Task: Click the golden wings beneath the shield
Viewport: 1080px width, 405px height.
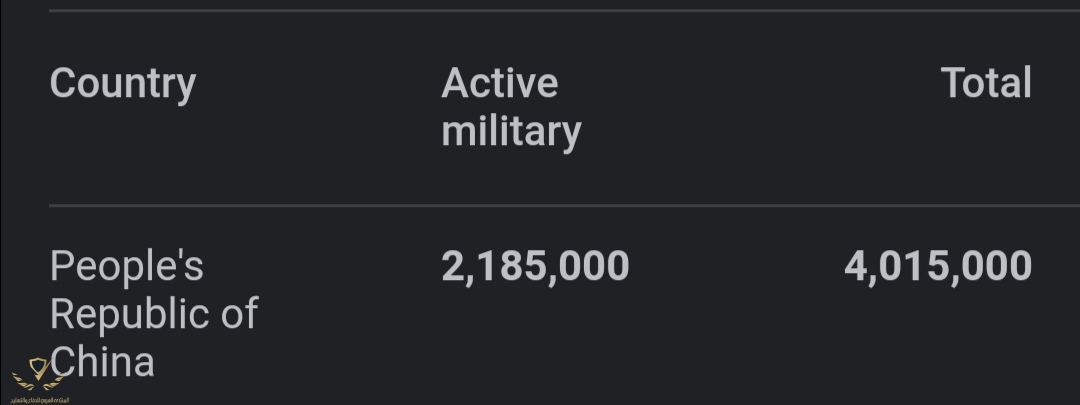Action: [x=40, y=383]
